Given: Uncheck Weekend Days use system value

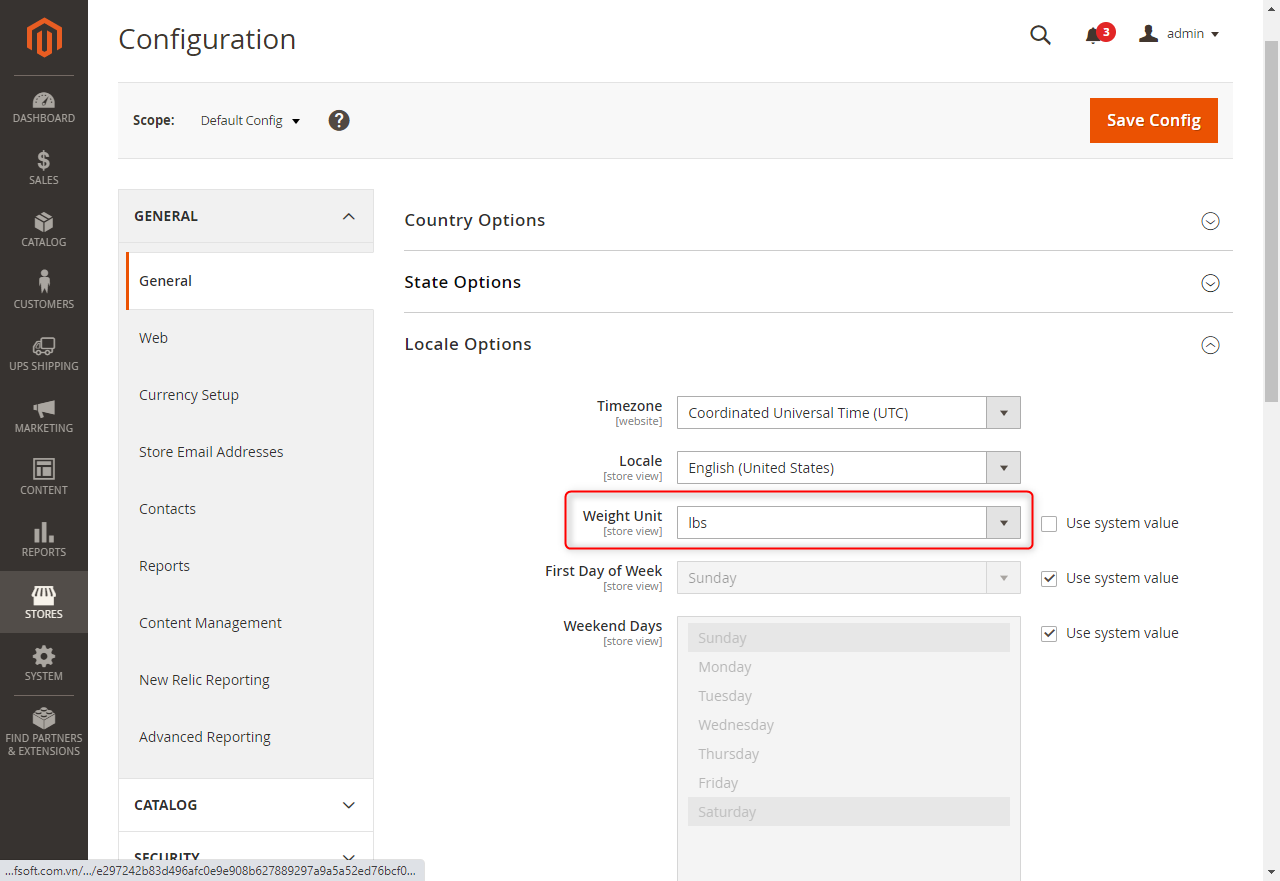Looking at the screenshot, I should 1049,633.
